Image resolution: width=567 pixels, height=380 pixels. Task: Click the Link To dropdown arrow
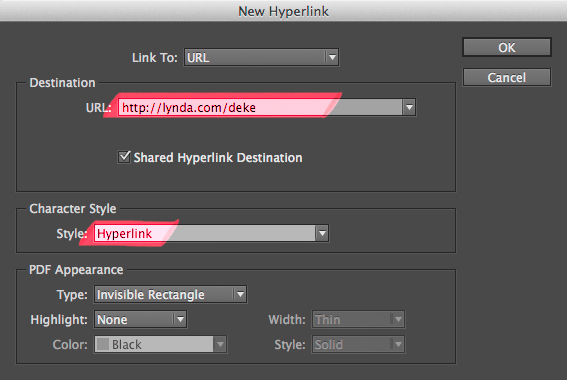pyautogui.click(x=332, y=57)
